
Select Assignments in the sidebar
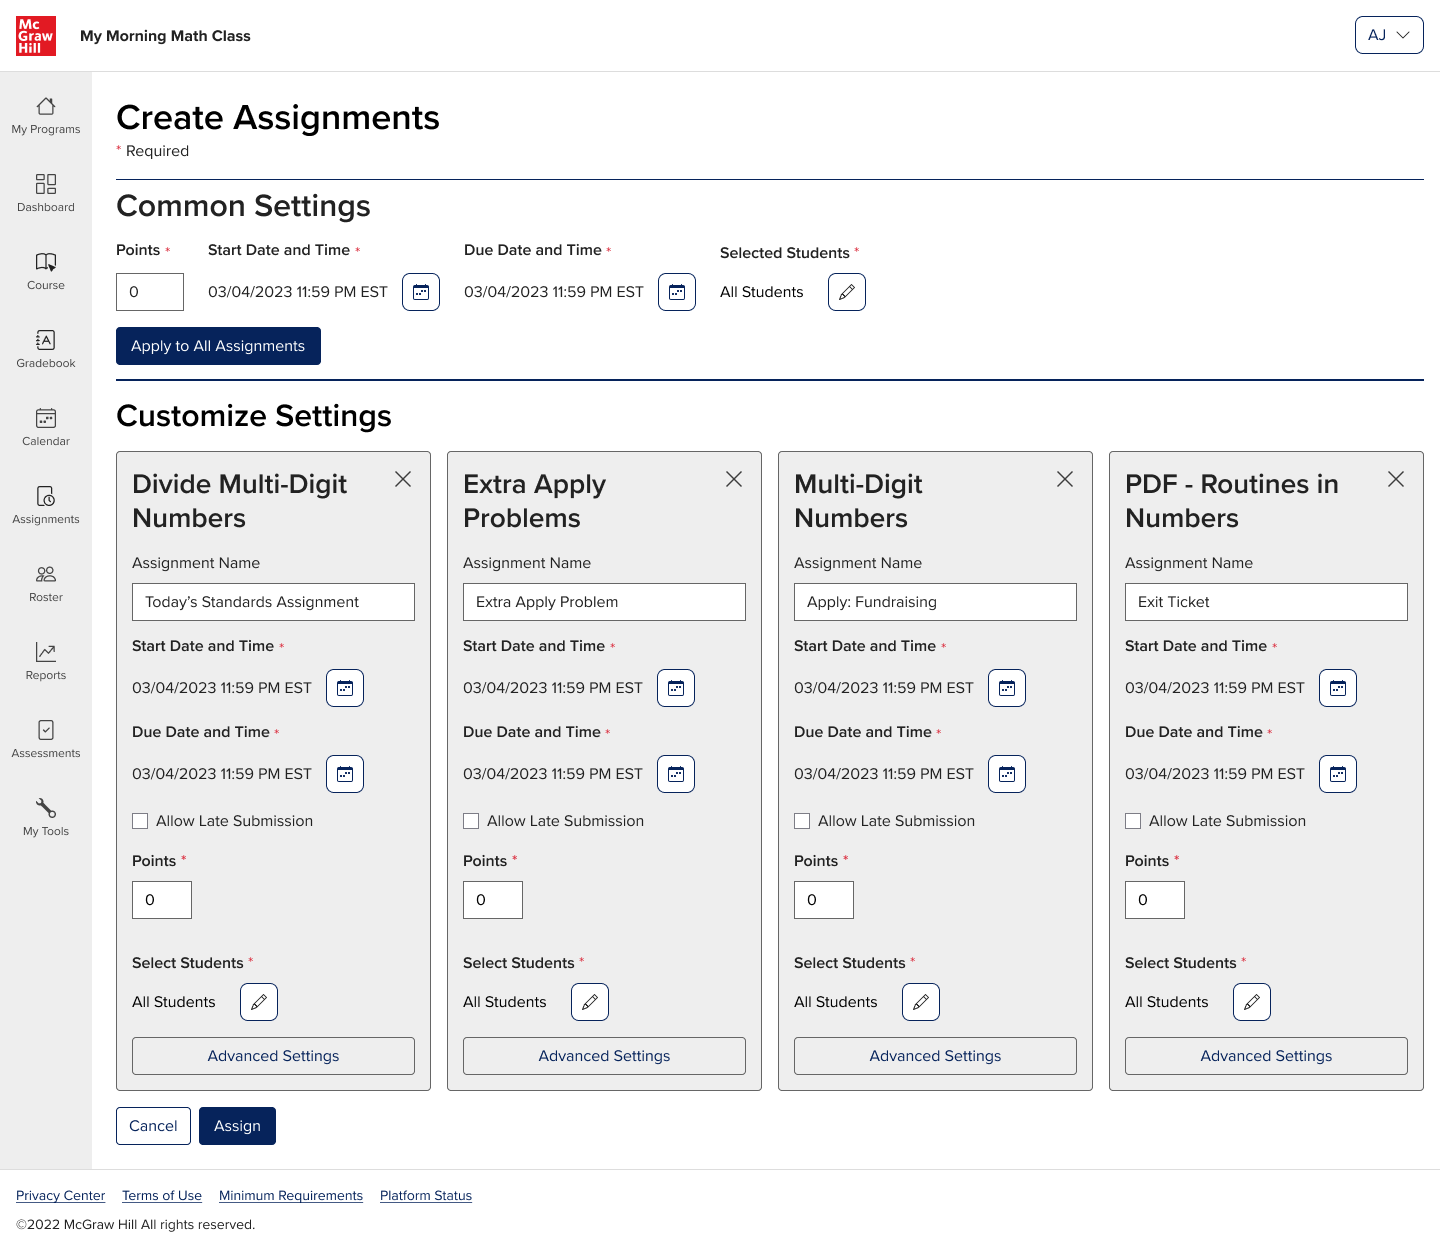(x=46, y=506)
